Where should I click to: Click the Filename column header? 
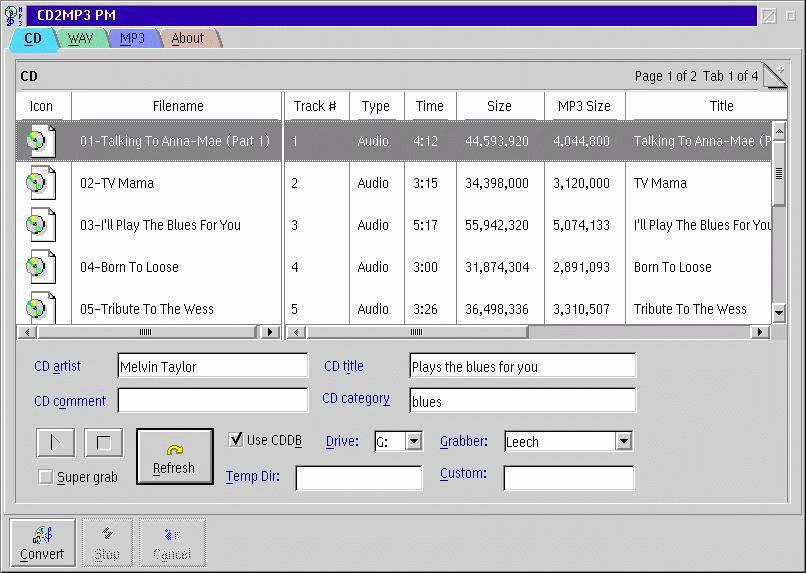177,106
